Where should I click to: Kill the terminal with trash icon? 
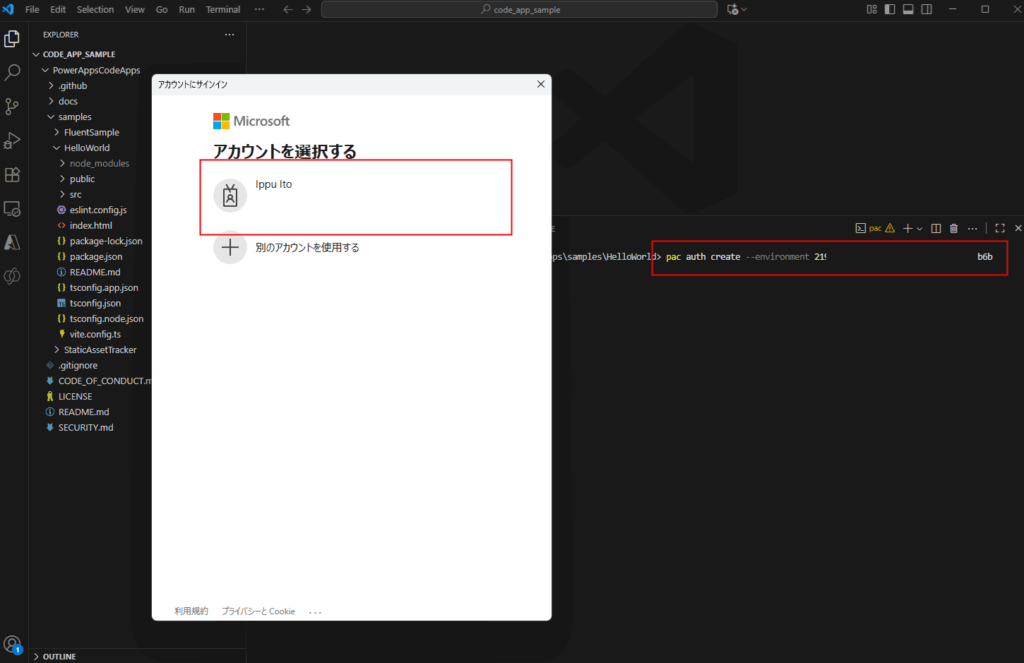click(x=953, y=228)
